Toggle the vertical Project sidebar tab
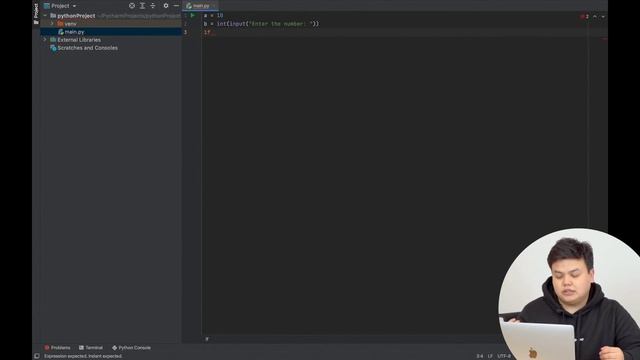The width and height of the screenshot is (640, 360). click(36, 13)
